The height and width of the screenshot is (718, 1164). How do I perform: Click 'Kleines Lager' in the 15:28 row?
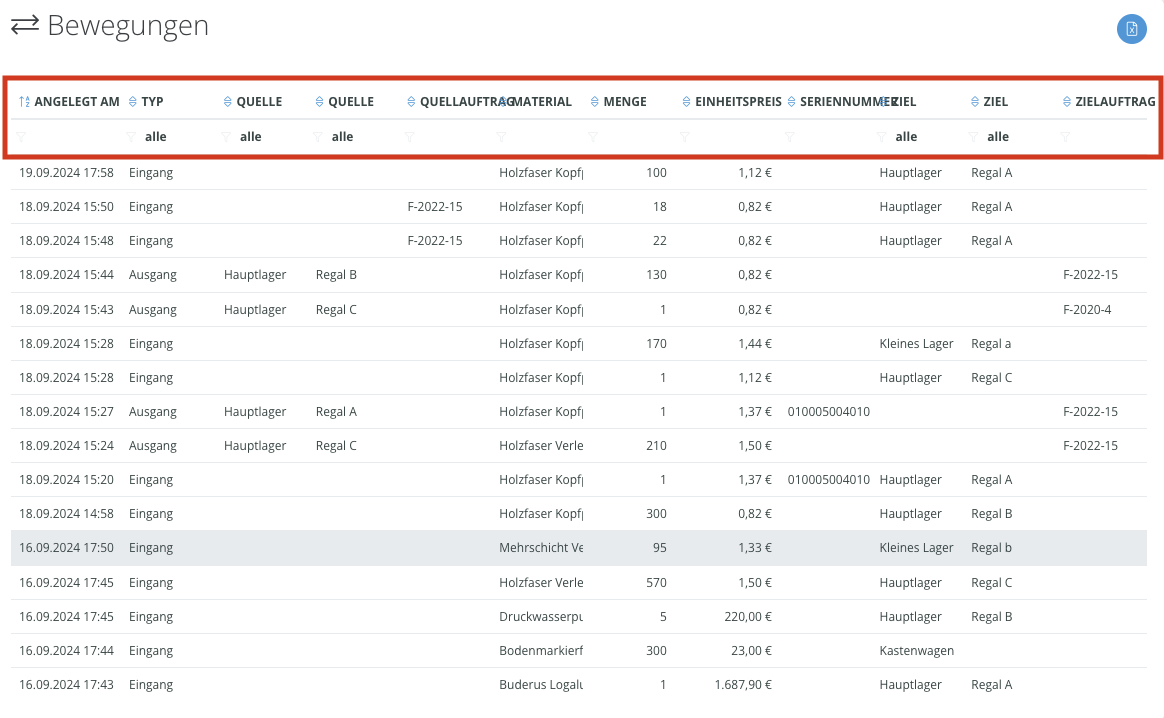pos(916,344)
